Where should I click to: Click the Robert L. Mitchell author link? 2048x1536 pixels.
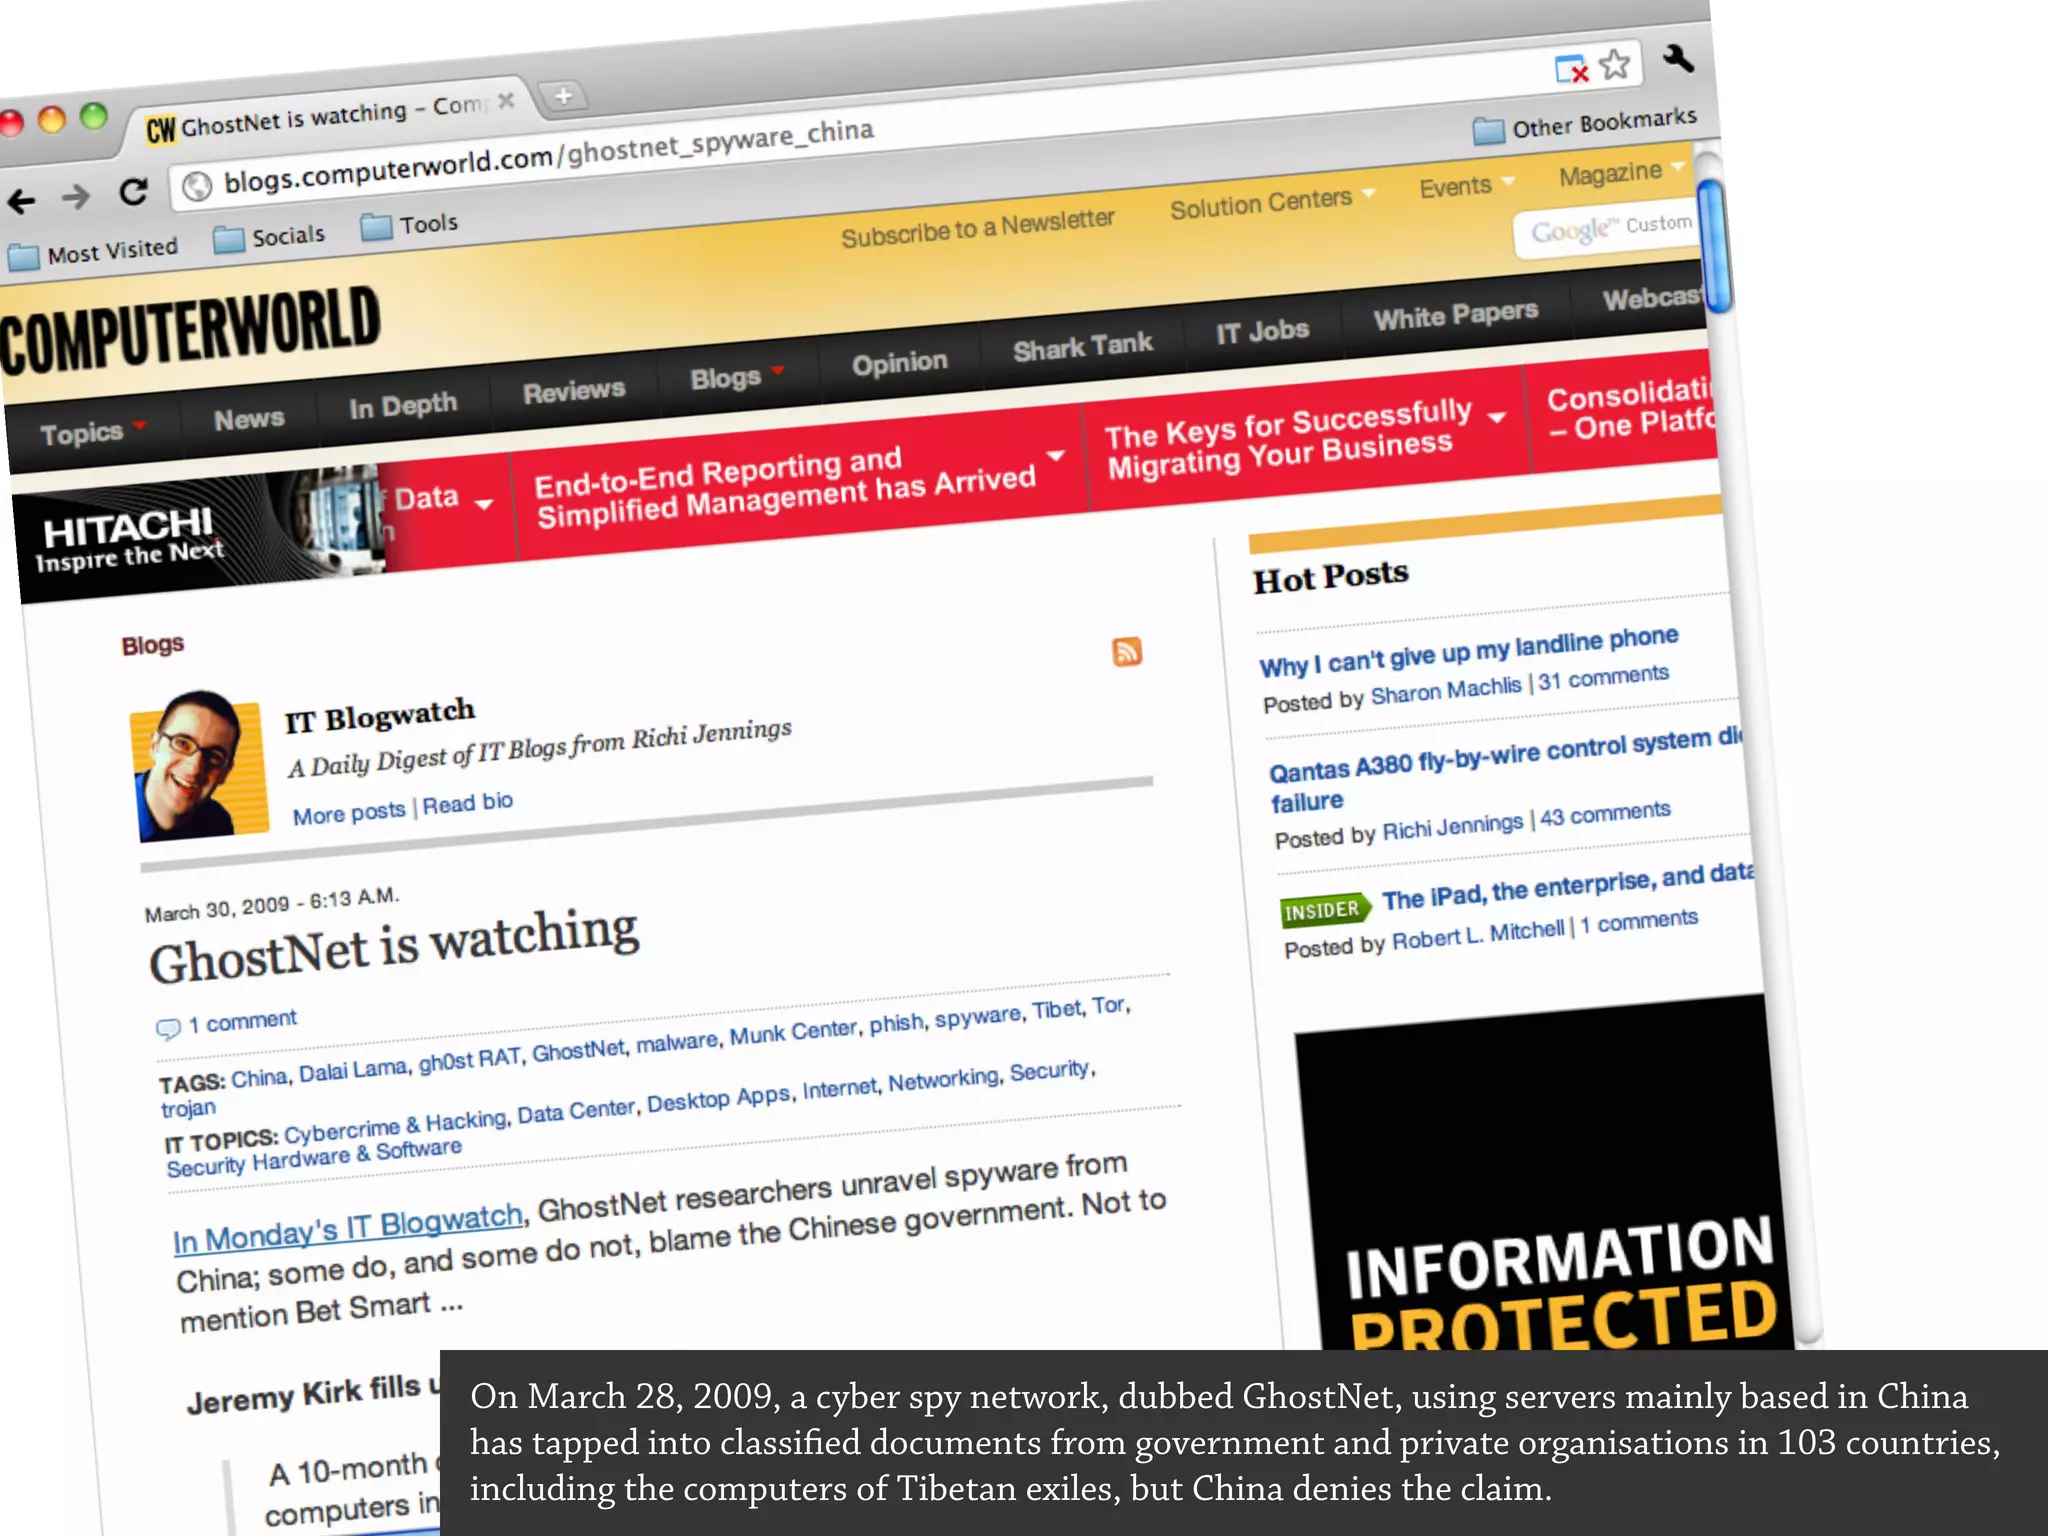[x=1478, y=936]
